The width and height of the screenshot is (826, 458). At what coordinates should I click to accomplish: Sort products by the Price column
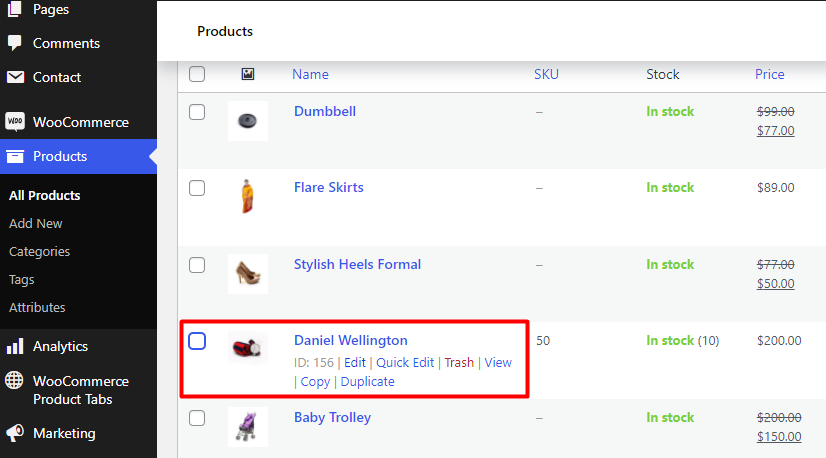[769, 74]
